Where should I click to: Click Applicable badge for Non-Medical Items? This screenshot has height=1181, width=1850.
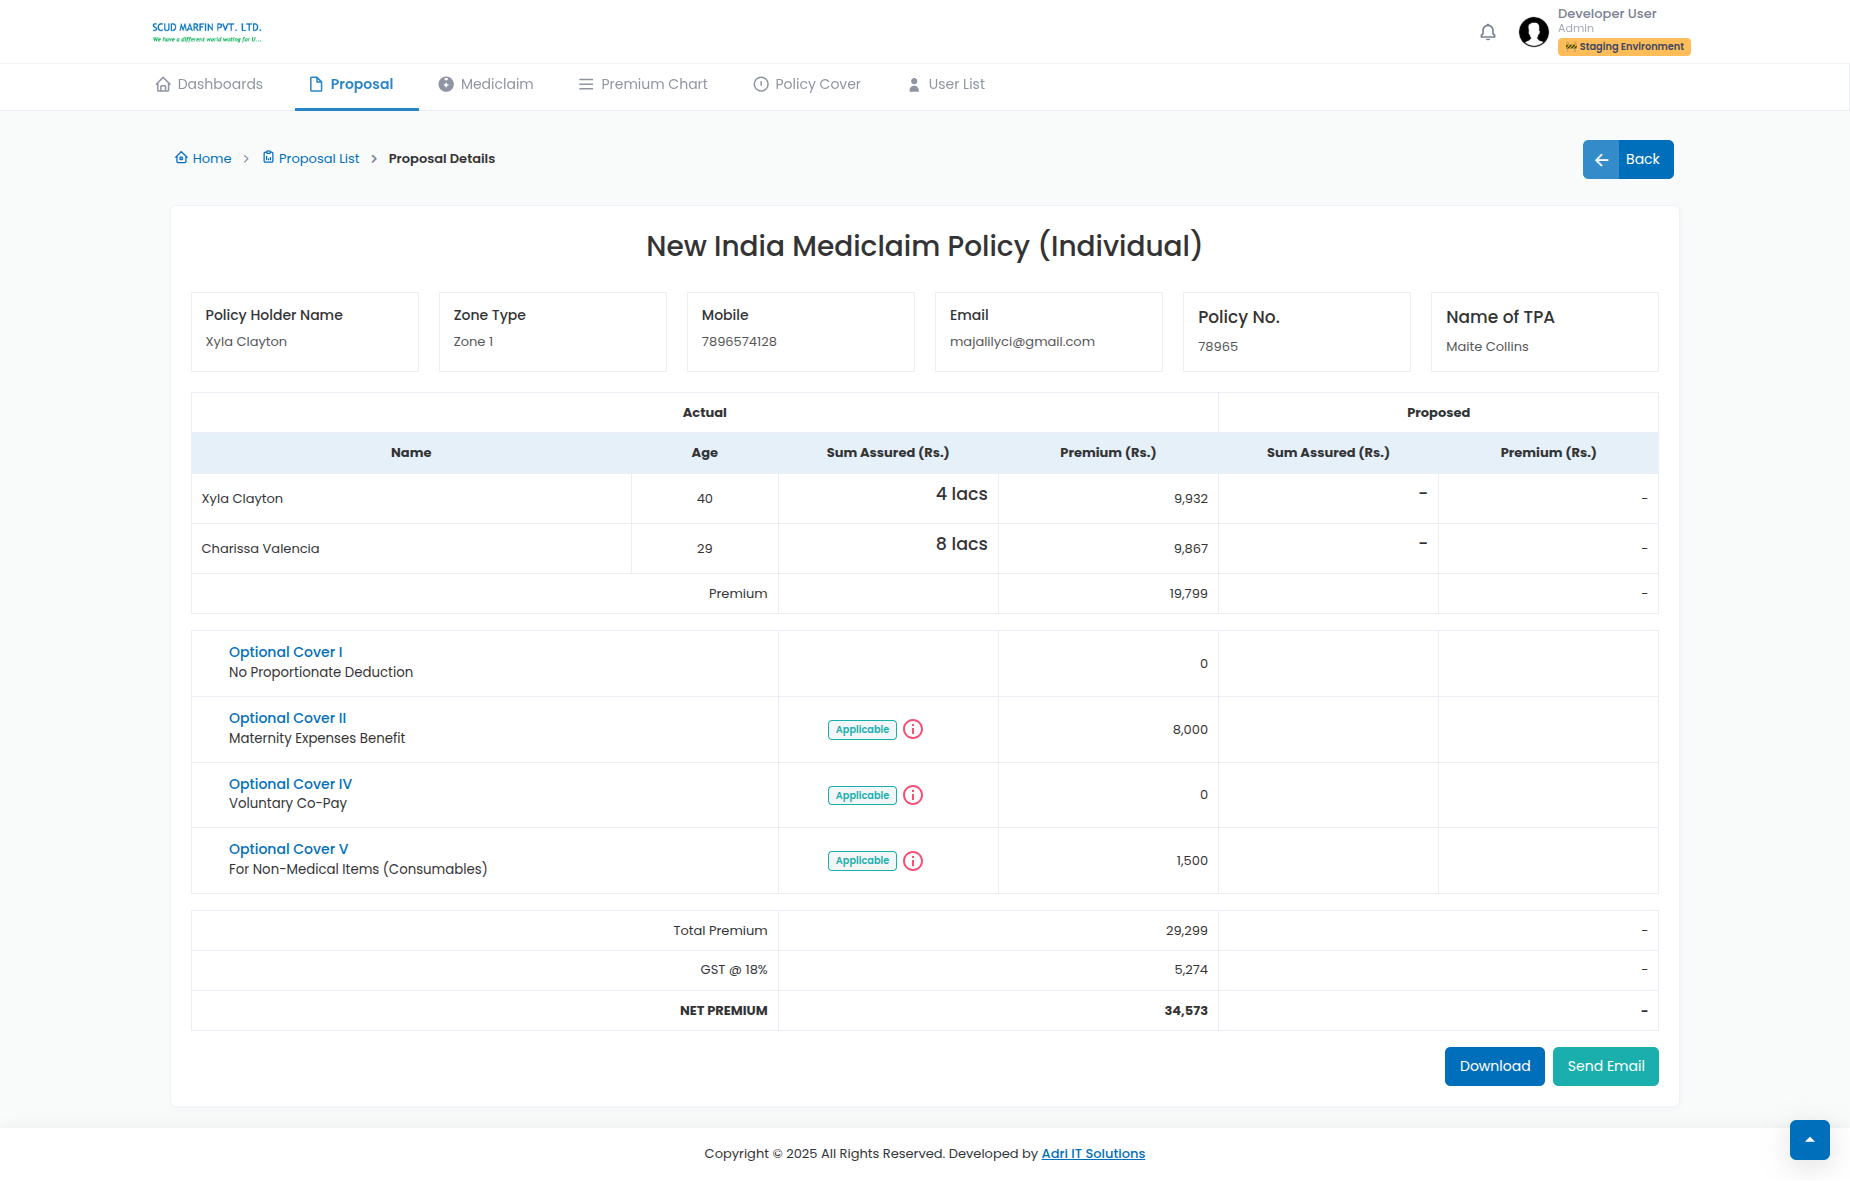[x=862, y=861]
